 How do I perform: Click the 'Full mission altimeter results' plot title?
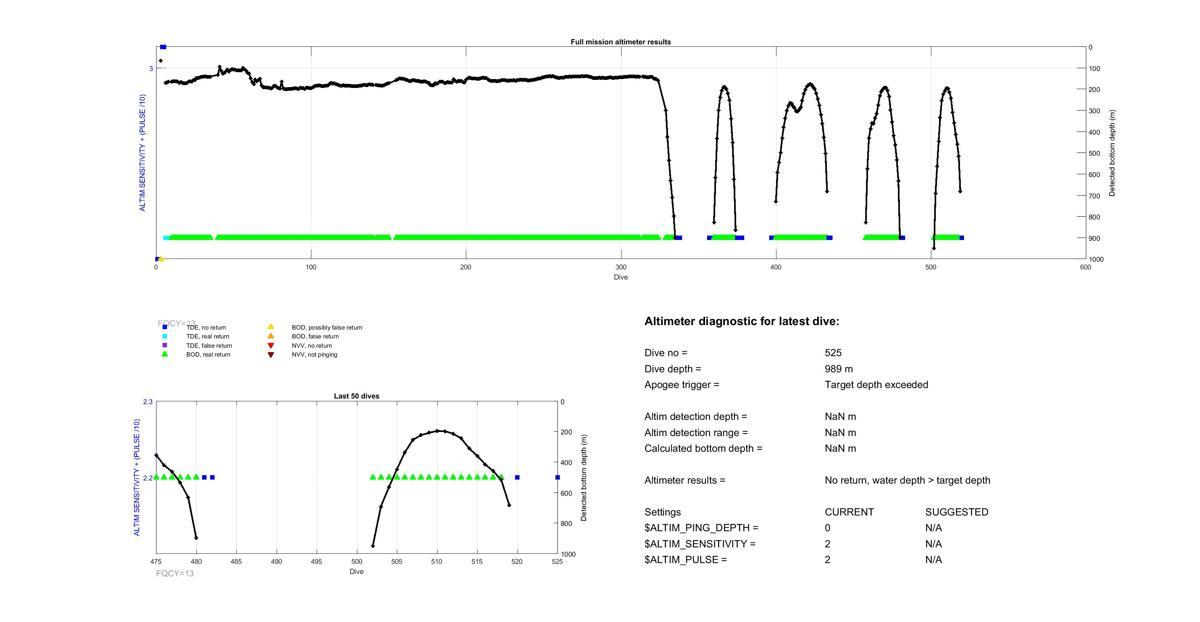pyautogui.click(x=621, y=42)
